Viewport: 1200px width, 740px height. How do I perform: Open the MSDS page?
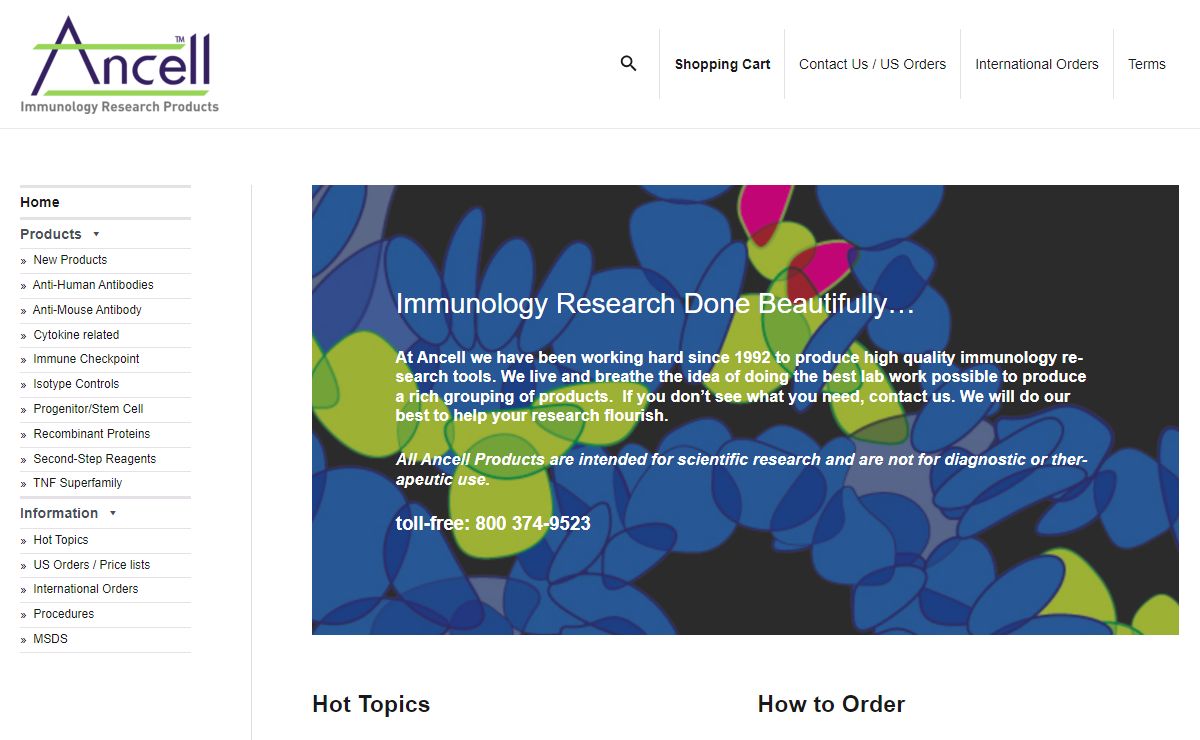point(51,639)
